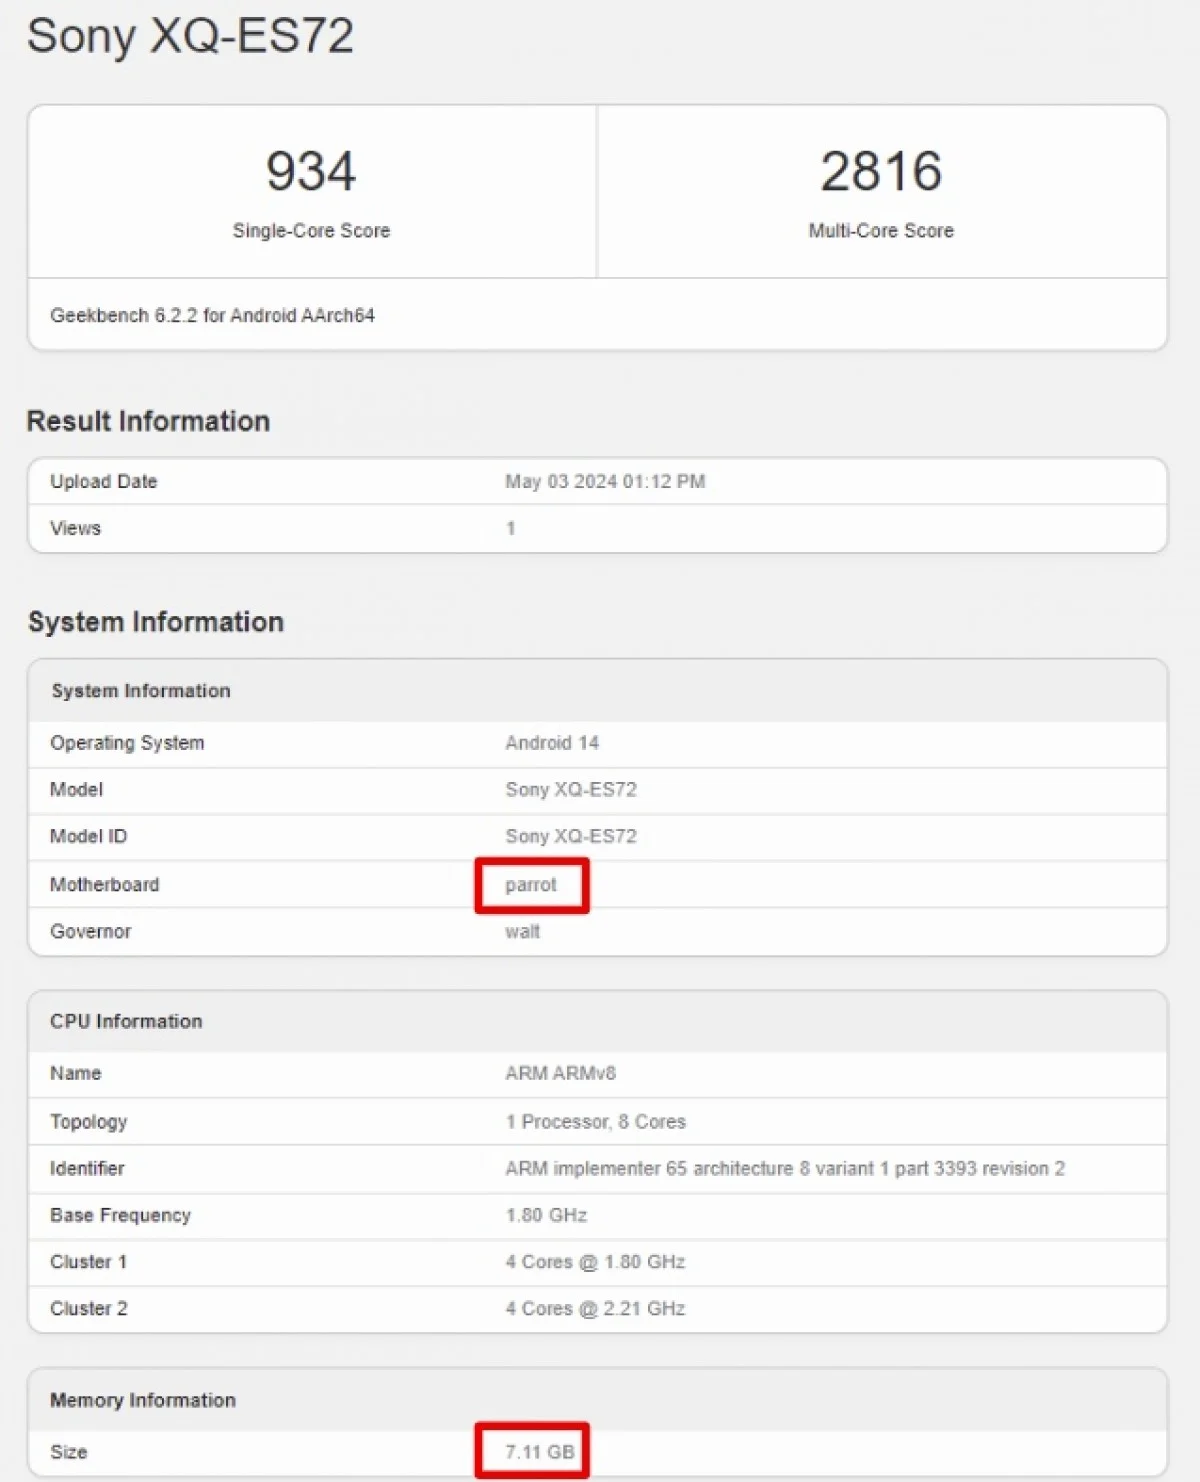
Task: Select the Model row showing Sony XQ-ES72
Action: pyautogui.click(x=570, y=790)
